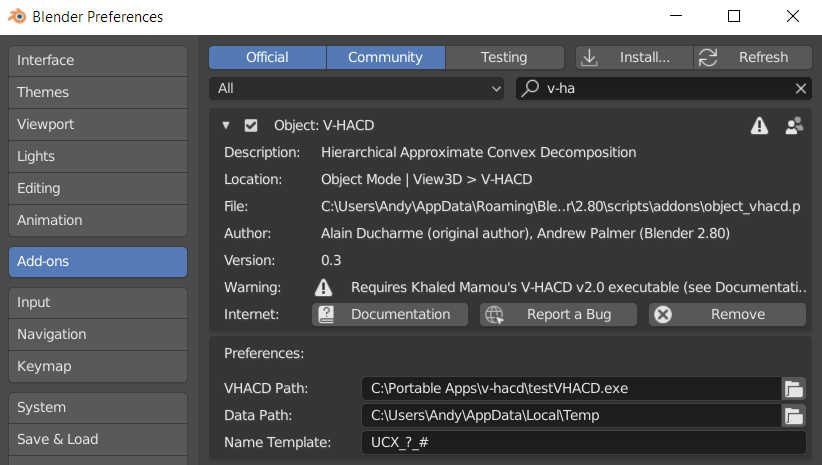Click the Blender logo in the title bar
Image resolution: width=822 pixels, height=465 pixels.
tap(17, 16)
